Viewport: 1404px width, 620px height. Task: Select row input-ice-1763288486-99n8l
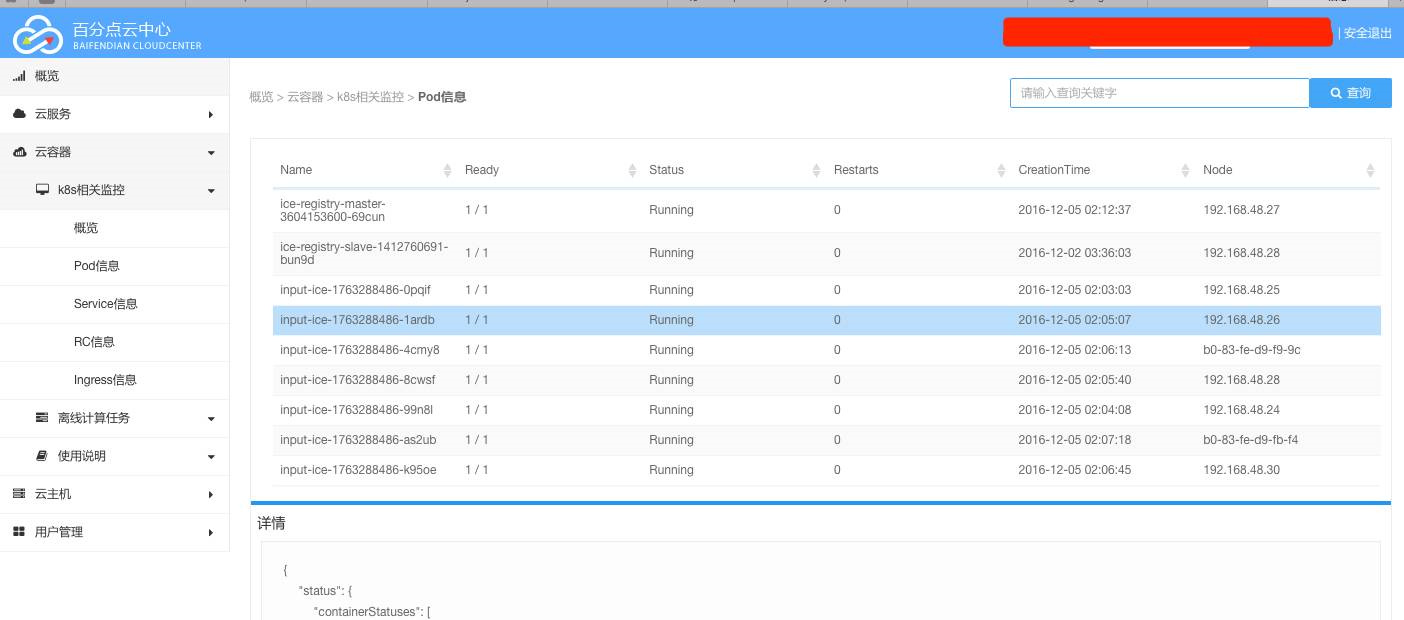pos(826,410)
